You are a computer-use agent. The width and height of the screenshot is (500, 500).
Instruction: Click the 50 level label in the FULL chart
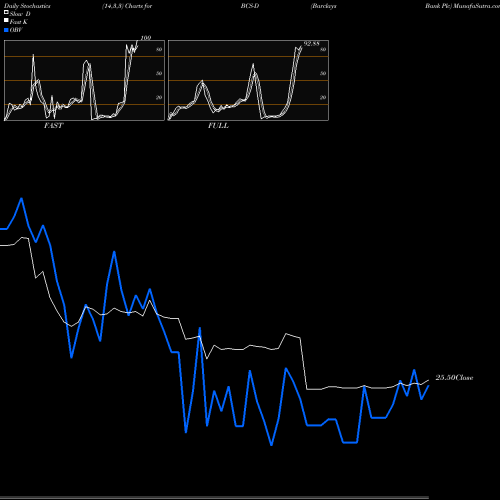click(323, 73)
